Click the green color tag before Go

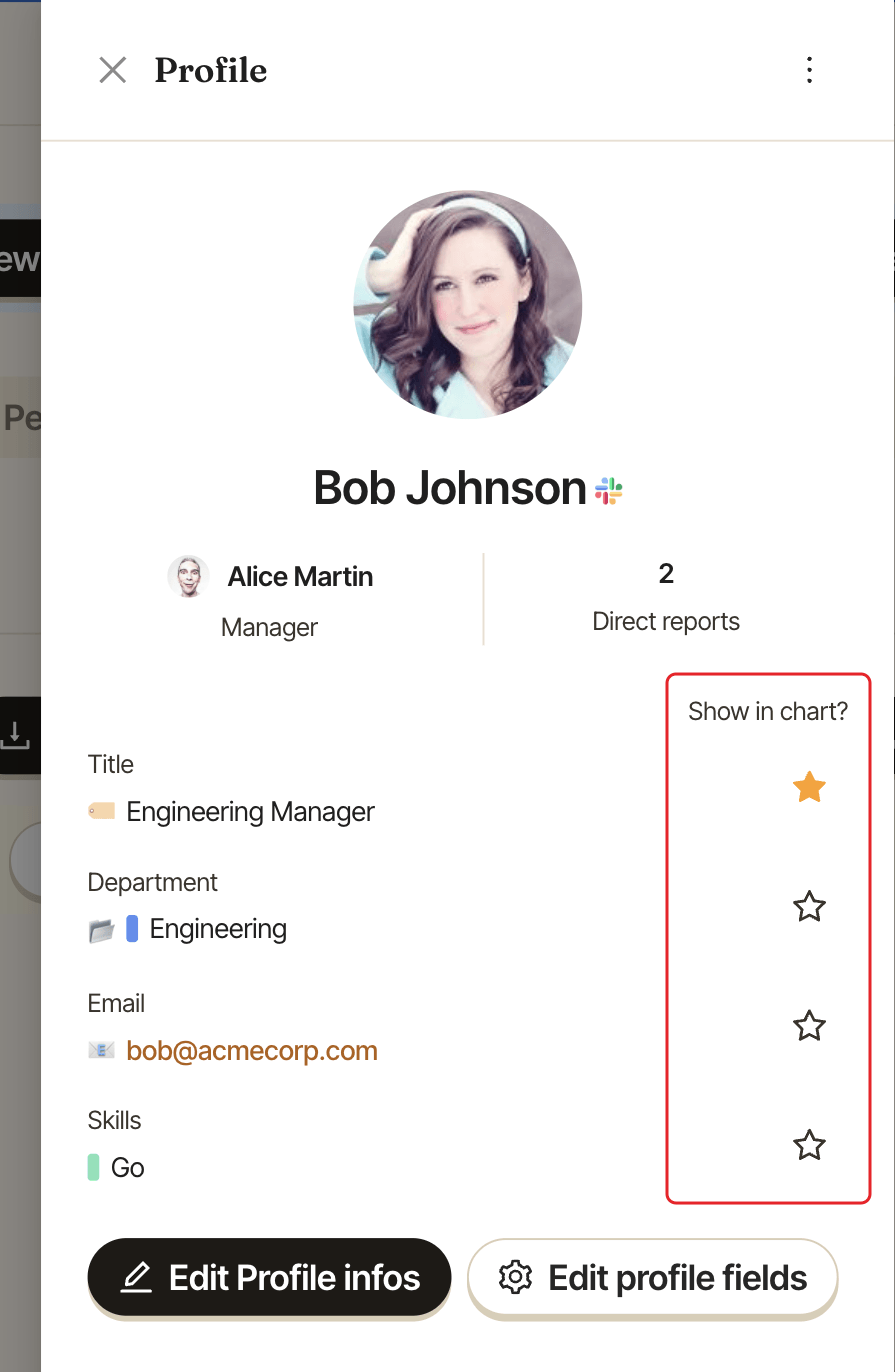click(x=94, y=1167)
